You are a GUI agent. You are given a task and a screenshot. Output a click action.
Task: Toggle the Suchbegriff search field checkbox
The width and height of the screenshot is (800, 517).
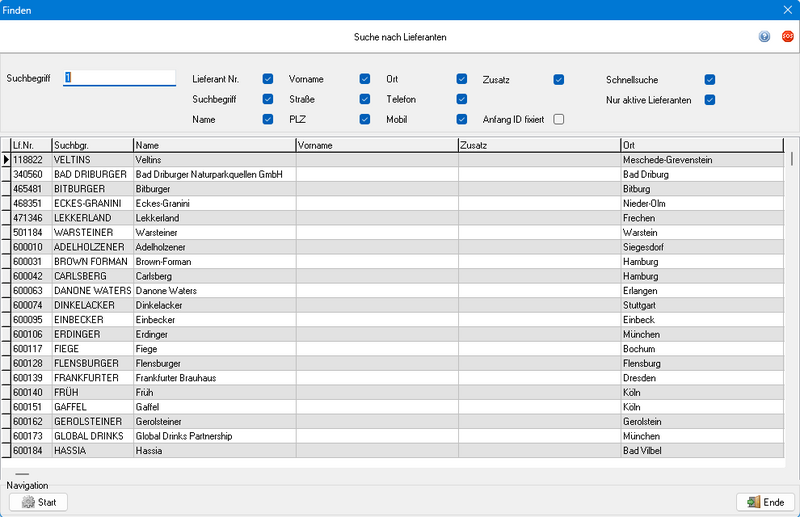pyautogui.click(x=268, y=99)
